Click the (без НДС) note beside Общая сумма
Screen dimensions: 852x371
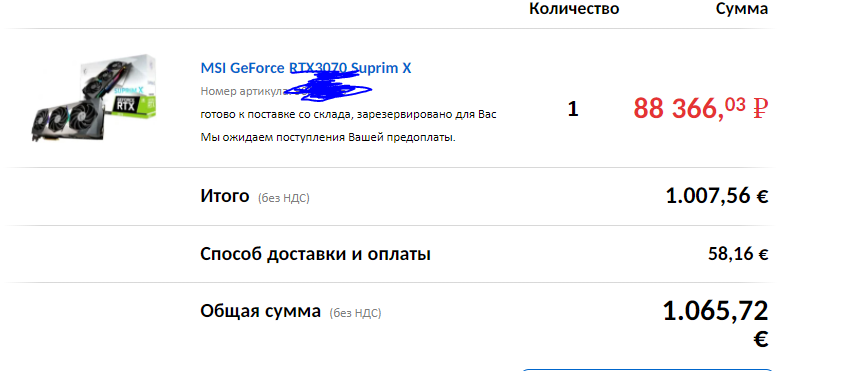tap(355, 313)
